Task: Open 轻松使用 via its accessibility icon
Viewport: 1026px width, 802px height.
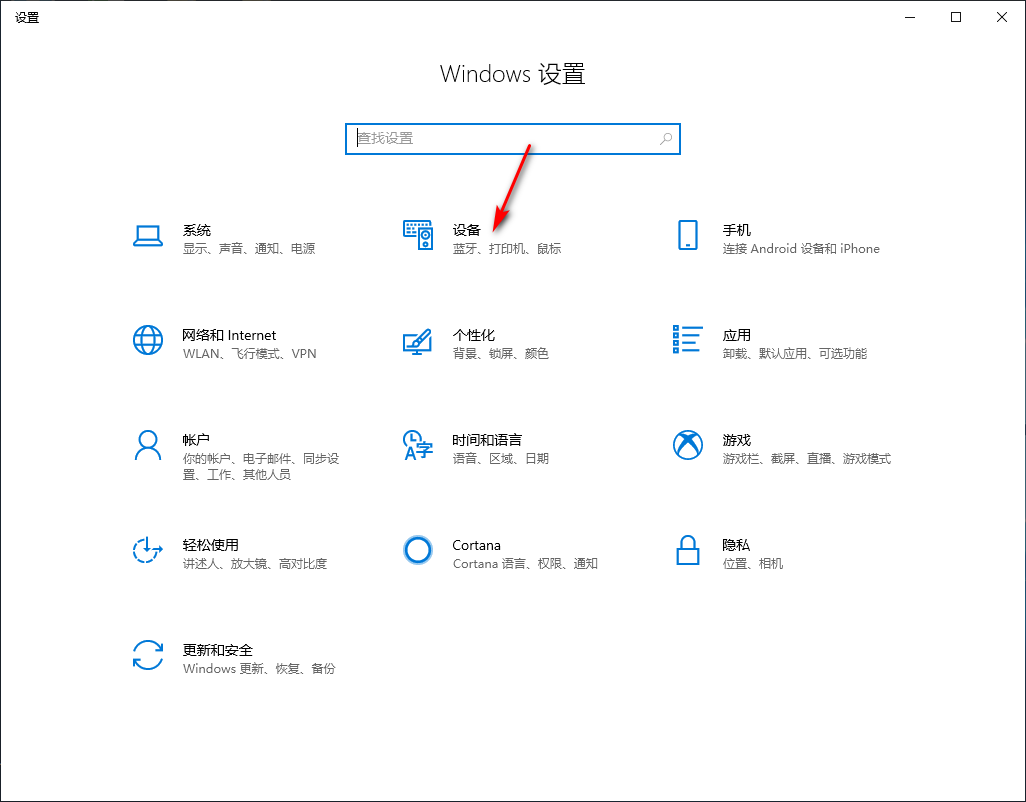Action: [148, 550]
